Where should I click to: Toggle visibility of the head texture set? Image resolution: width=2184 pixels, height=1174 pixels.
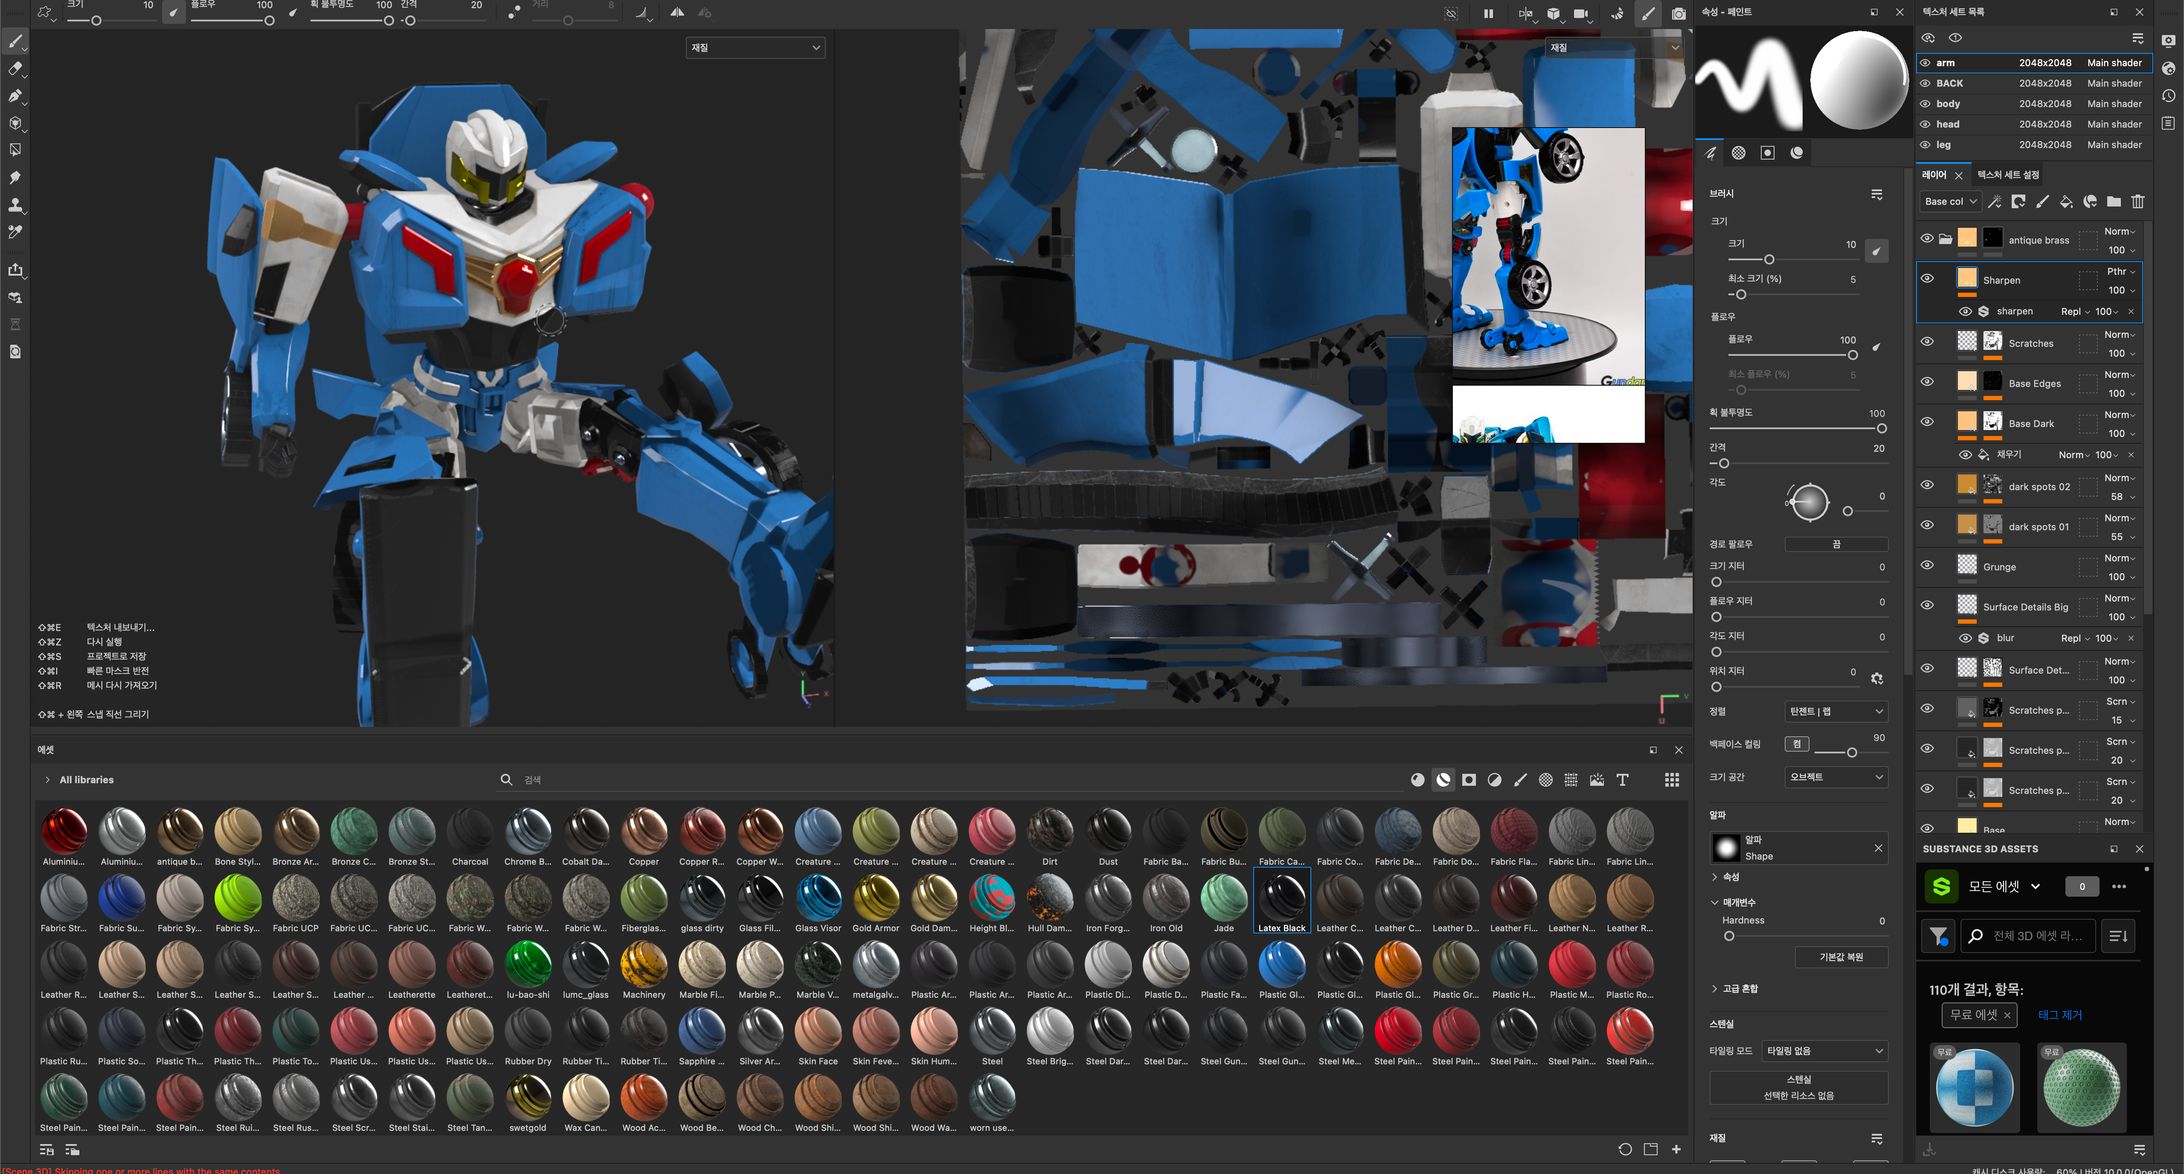coord(1927,124)
